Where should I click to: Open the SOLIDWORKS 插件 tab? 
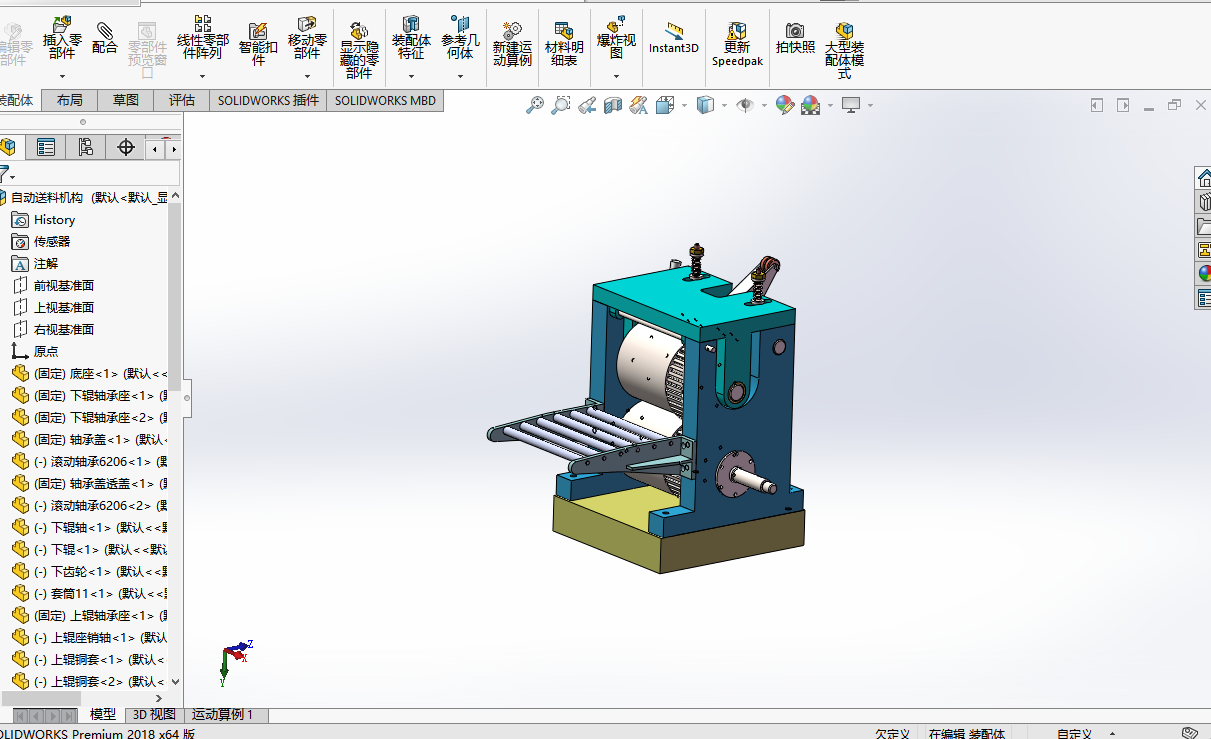(x=268, y=100)
